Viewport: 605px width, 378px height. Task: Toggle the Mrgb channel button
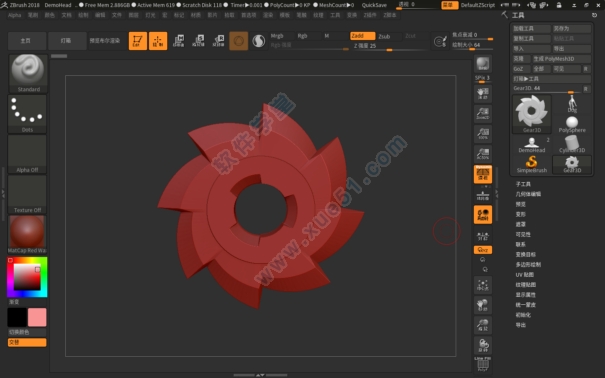tap(282, 36)
